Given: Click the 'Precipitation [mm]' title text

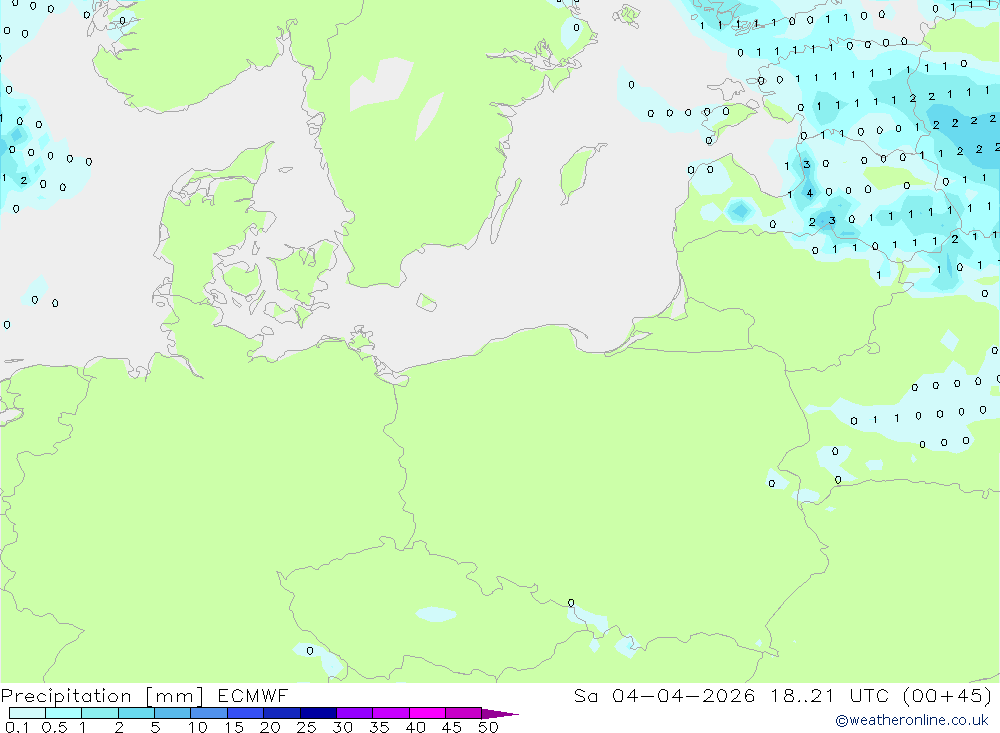Looking at the screenshot, I should pos(102,696).
